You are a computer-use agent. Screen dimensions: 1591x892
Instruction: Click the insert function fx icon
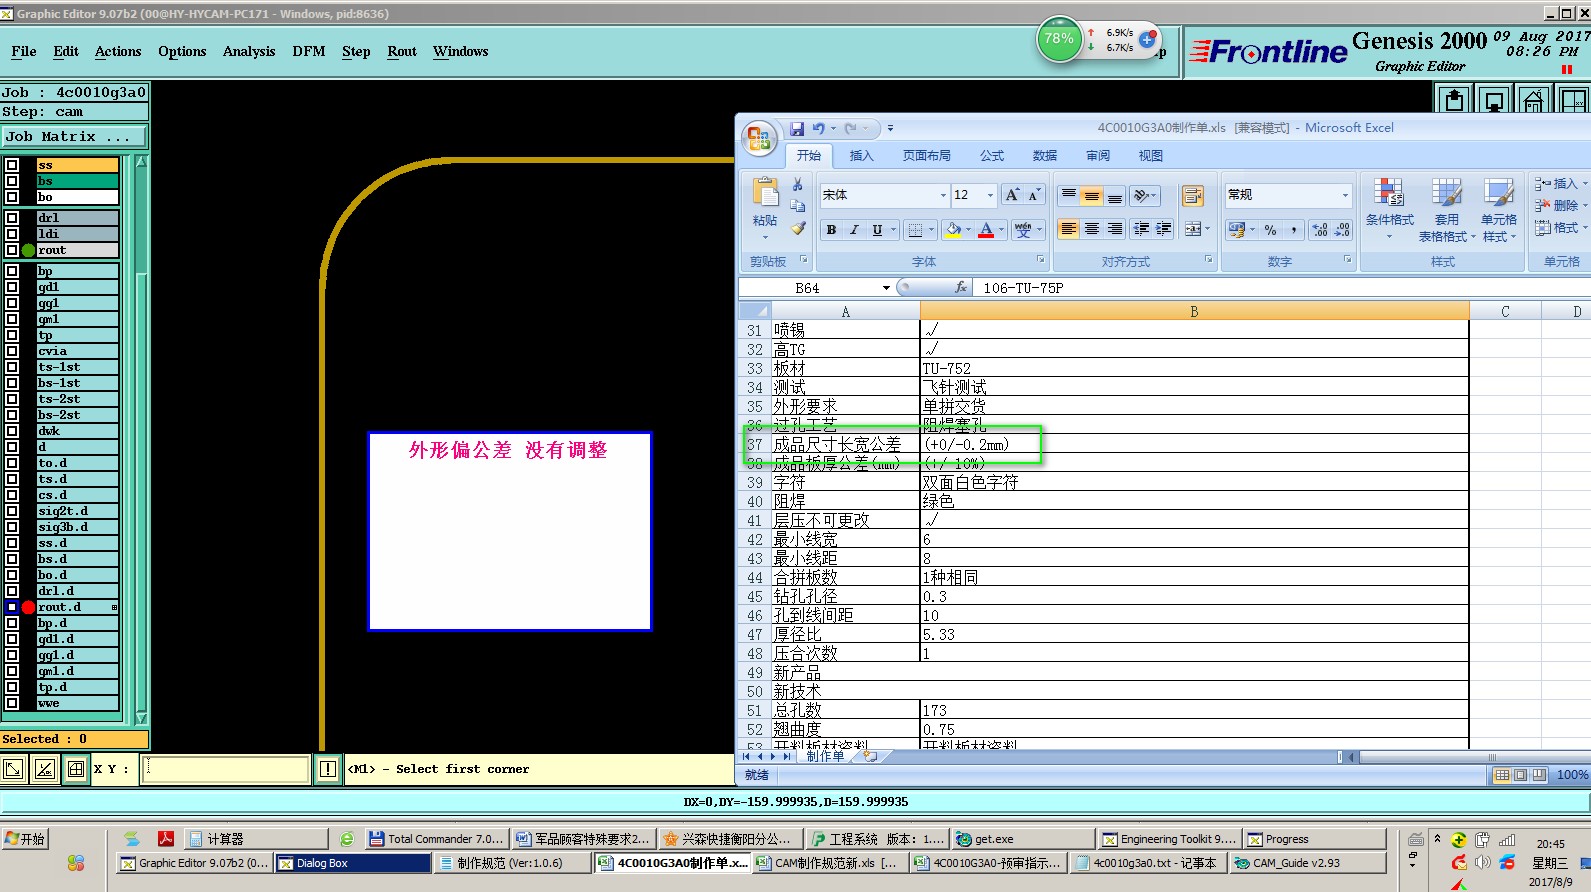click(x=961, y=288)
